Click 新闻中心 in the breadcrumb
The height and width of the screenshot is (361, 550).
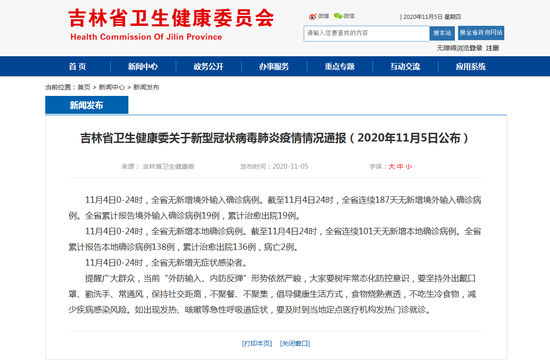tap(112, 87)
